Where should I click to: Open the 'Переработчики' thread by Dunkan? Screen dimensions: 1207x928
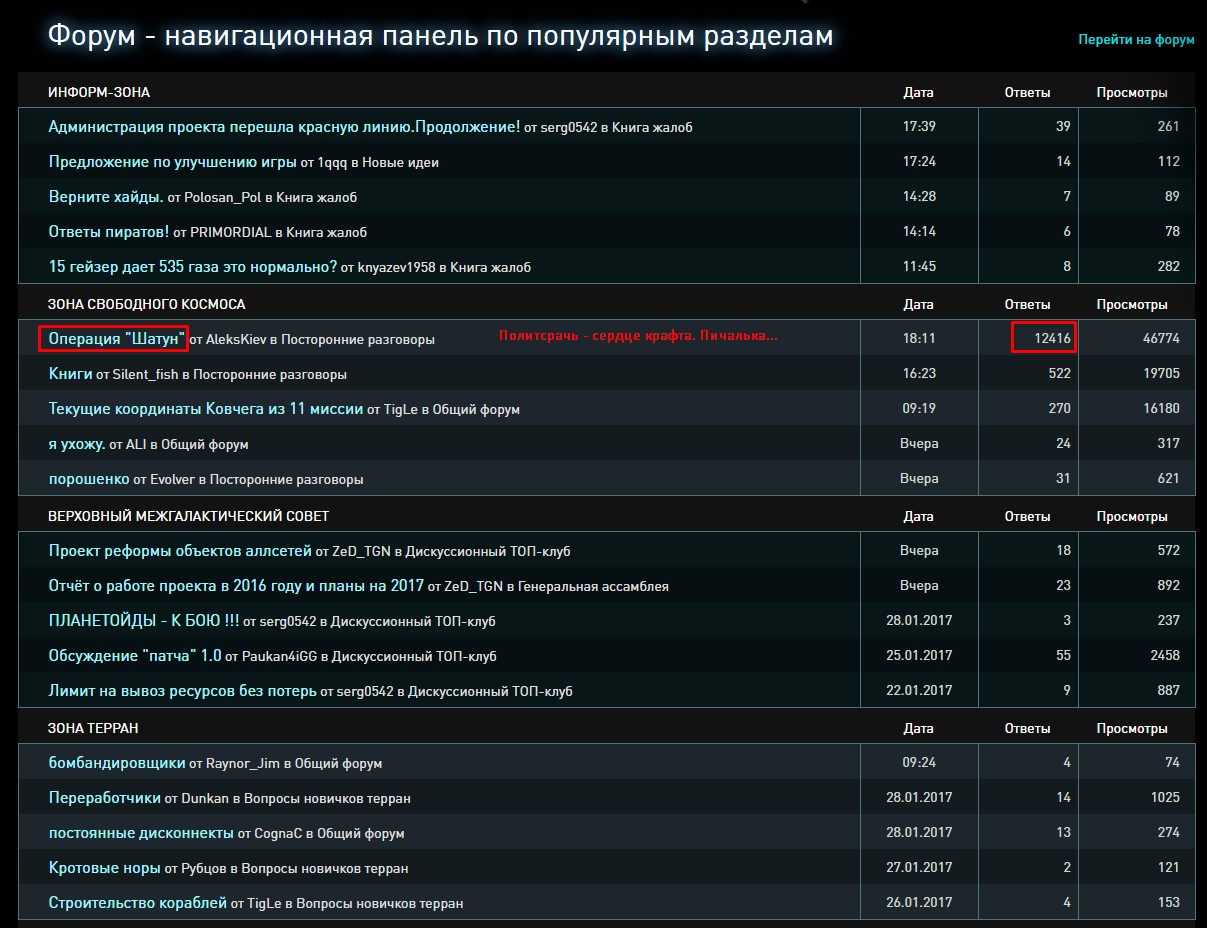click(104, 798)
